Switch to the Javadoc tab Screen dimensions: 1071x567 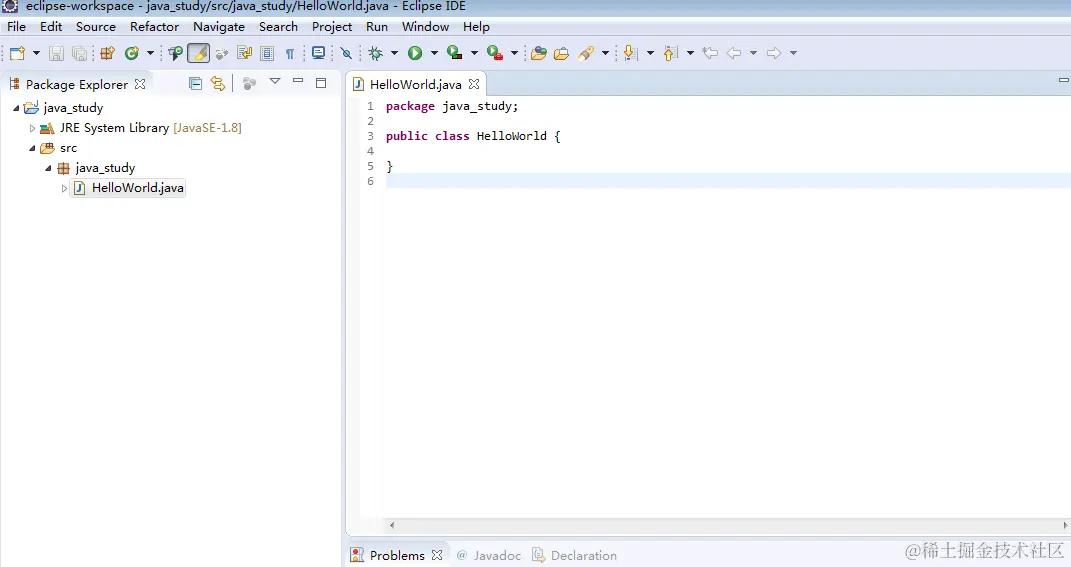488,555
